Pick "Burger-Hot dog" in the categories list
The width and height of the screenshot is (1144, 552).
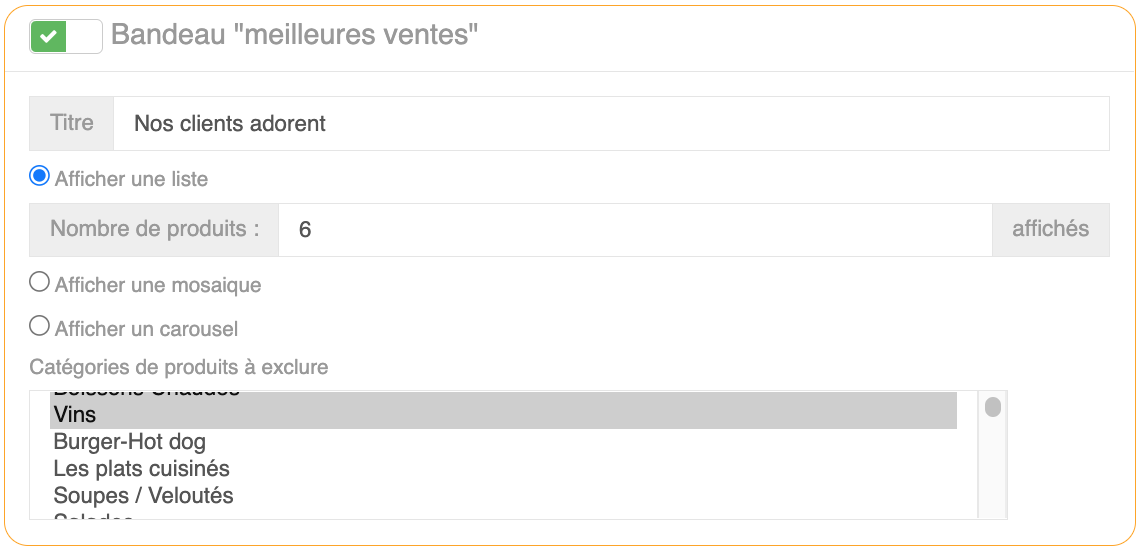[130, 441]
